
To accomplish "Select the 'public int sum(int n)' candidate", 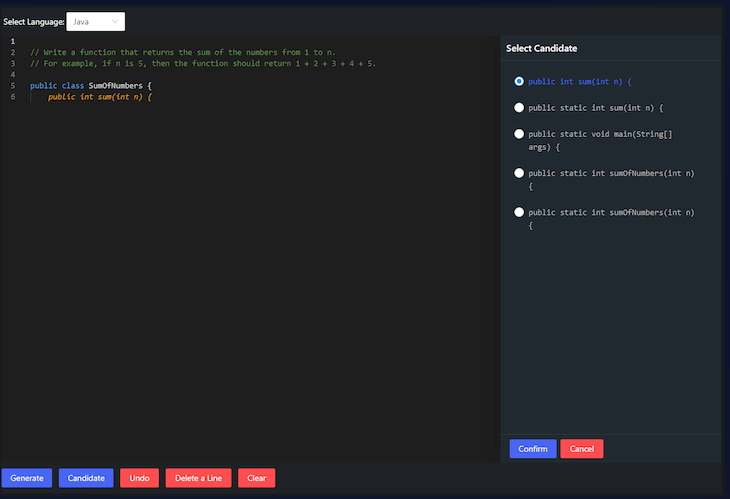I will 519,81.
